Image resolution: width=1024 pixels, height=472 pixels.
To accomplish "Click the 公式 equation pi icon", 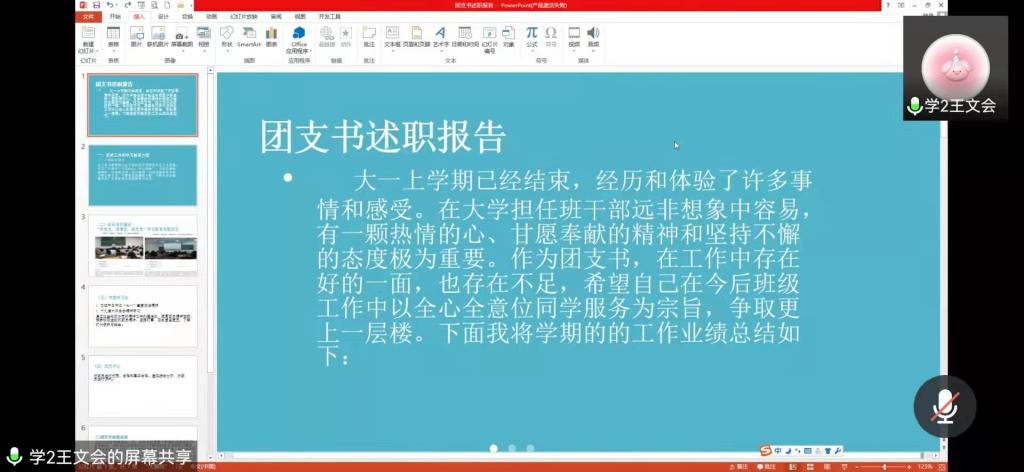I will [x=532, y=37].
